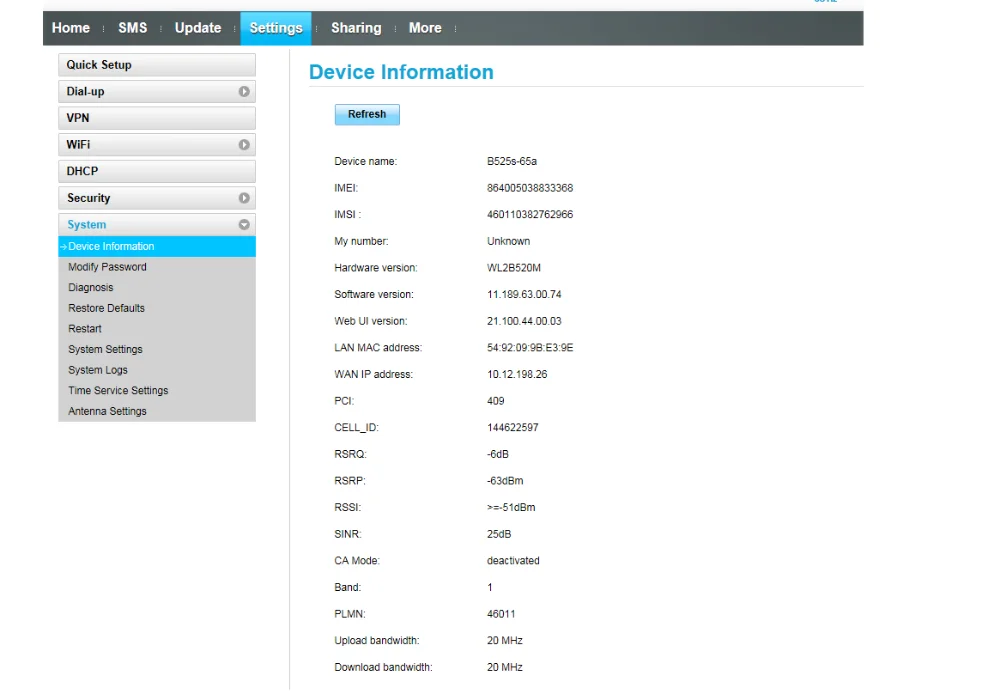Open the DHCP section
This screenshot has height=694, width=1000.
pyautogui.click(x=157, y=172)
